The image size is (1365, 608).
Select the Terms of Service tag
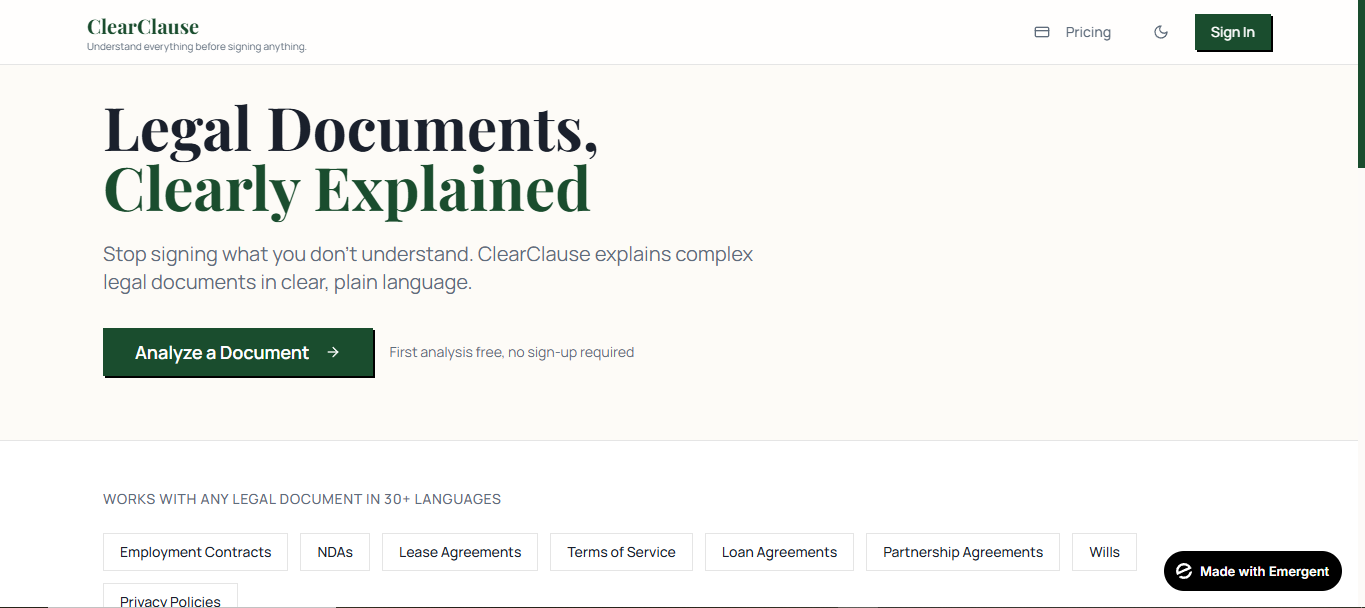tap(621, 552)
